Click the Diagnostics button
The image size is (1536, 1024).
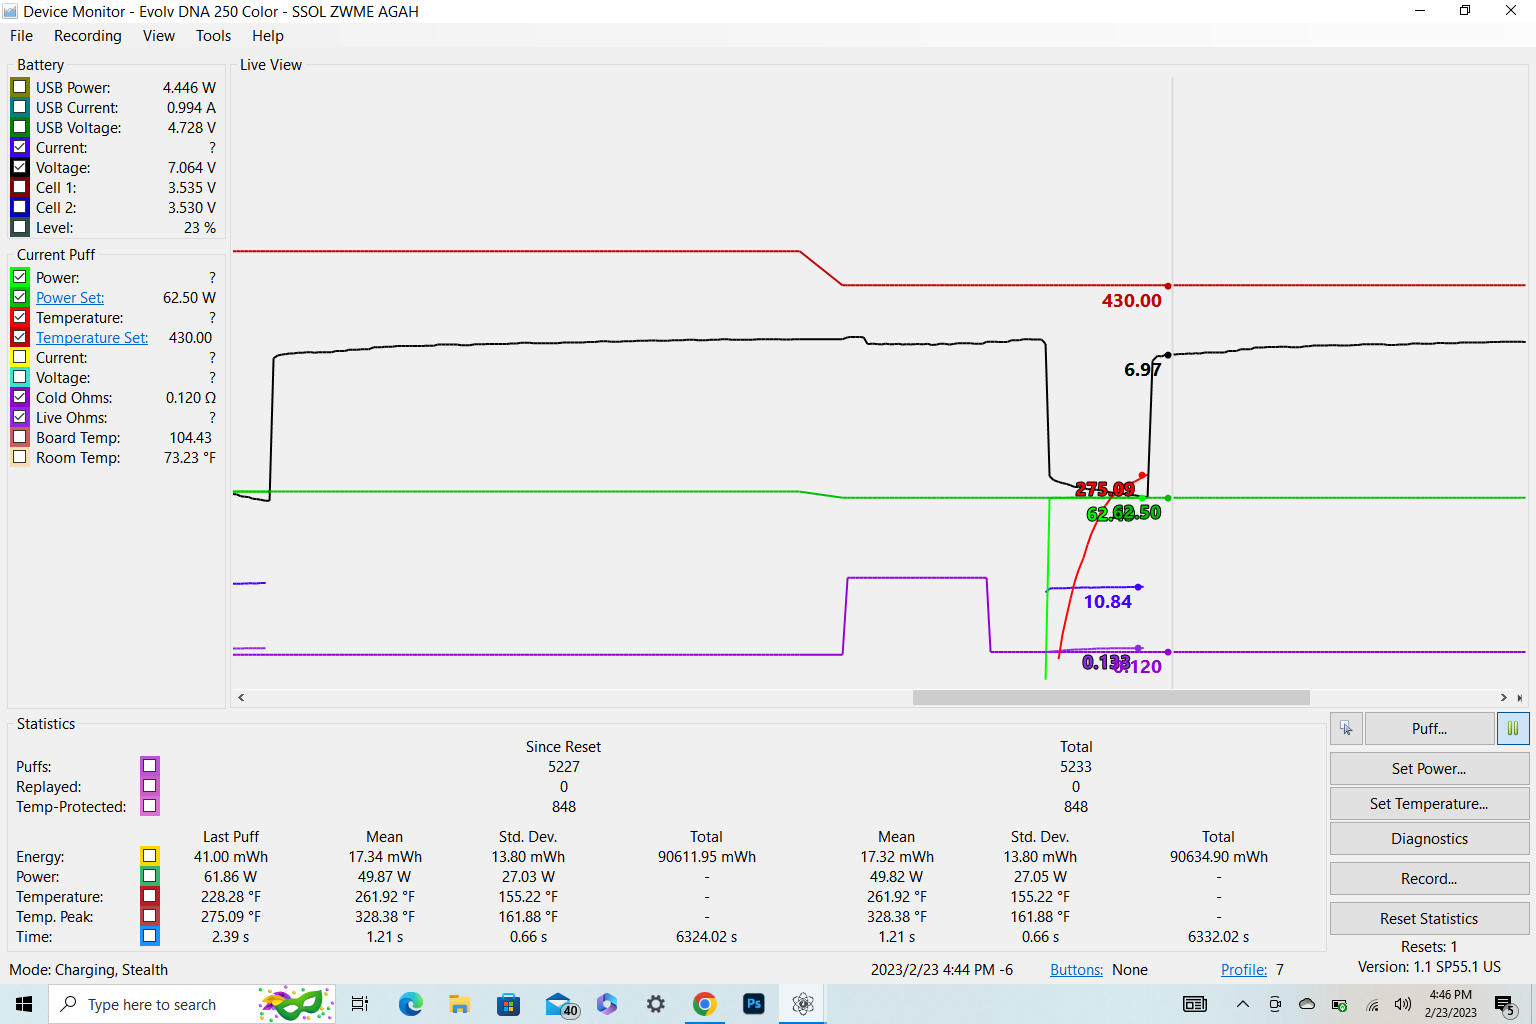(1428, 839)
